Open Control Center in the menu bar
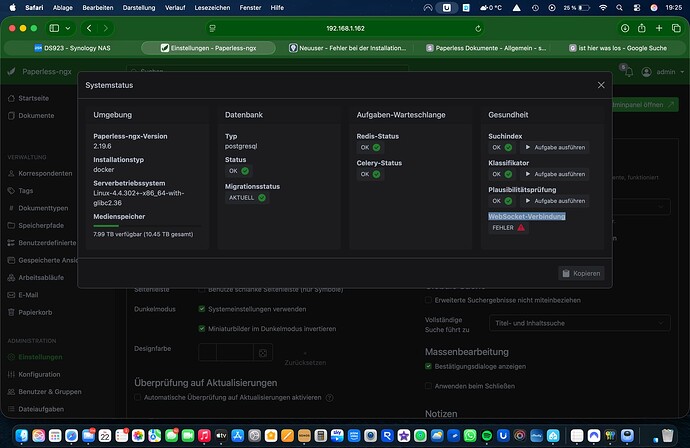Image resolution: width=690 pixels, height=448 pixels. [637, 7]
